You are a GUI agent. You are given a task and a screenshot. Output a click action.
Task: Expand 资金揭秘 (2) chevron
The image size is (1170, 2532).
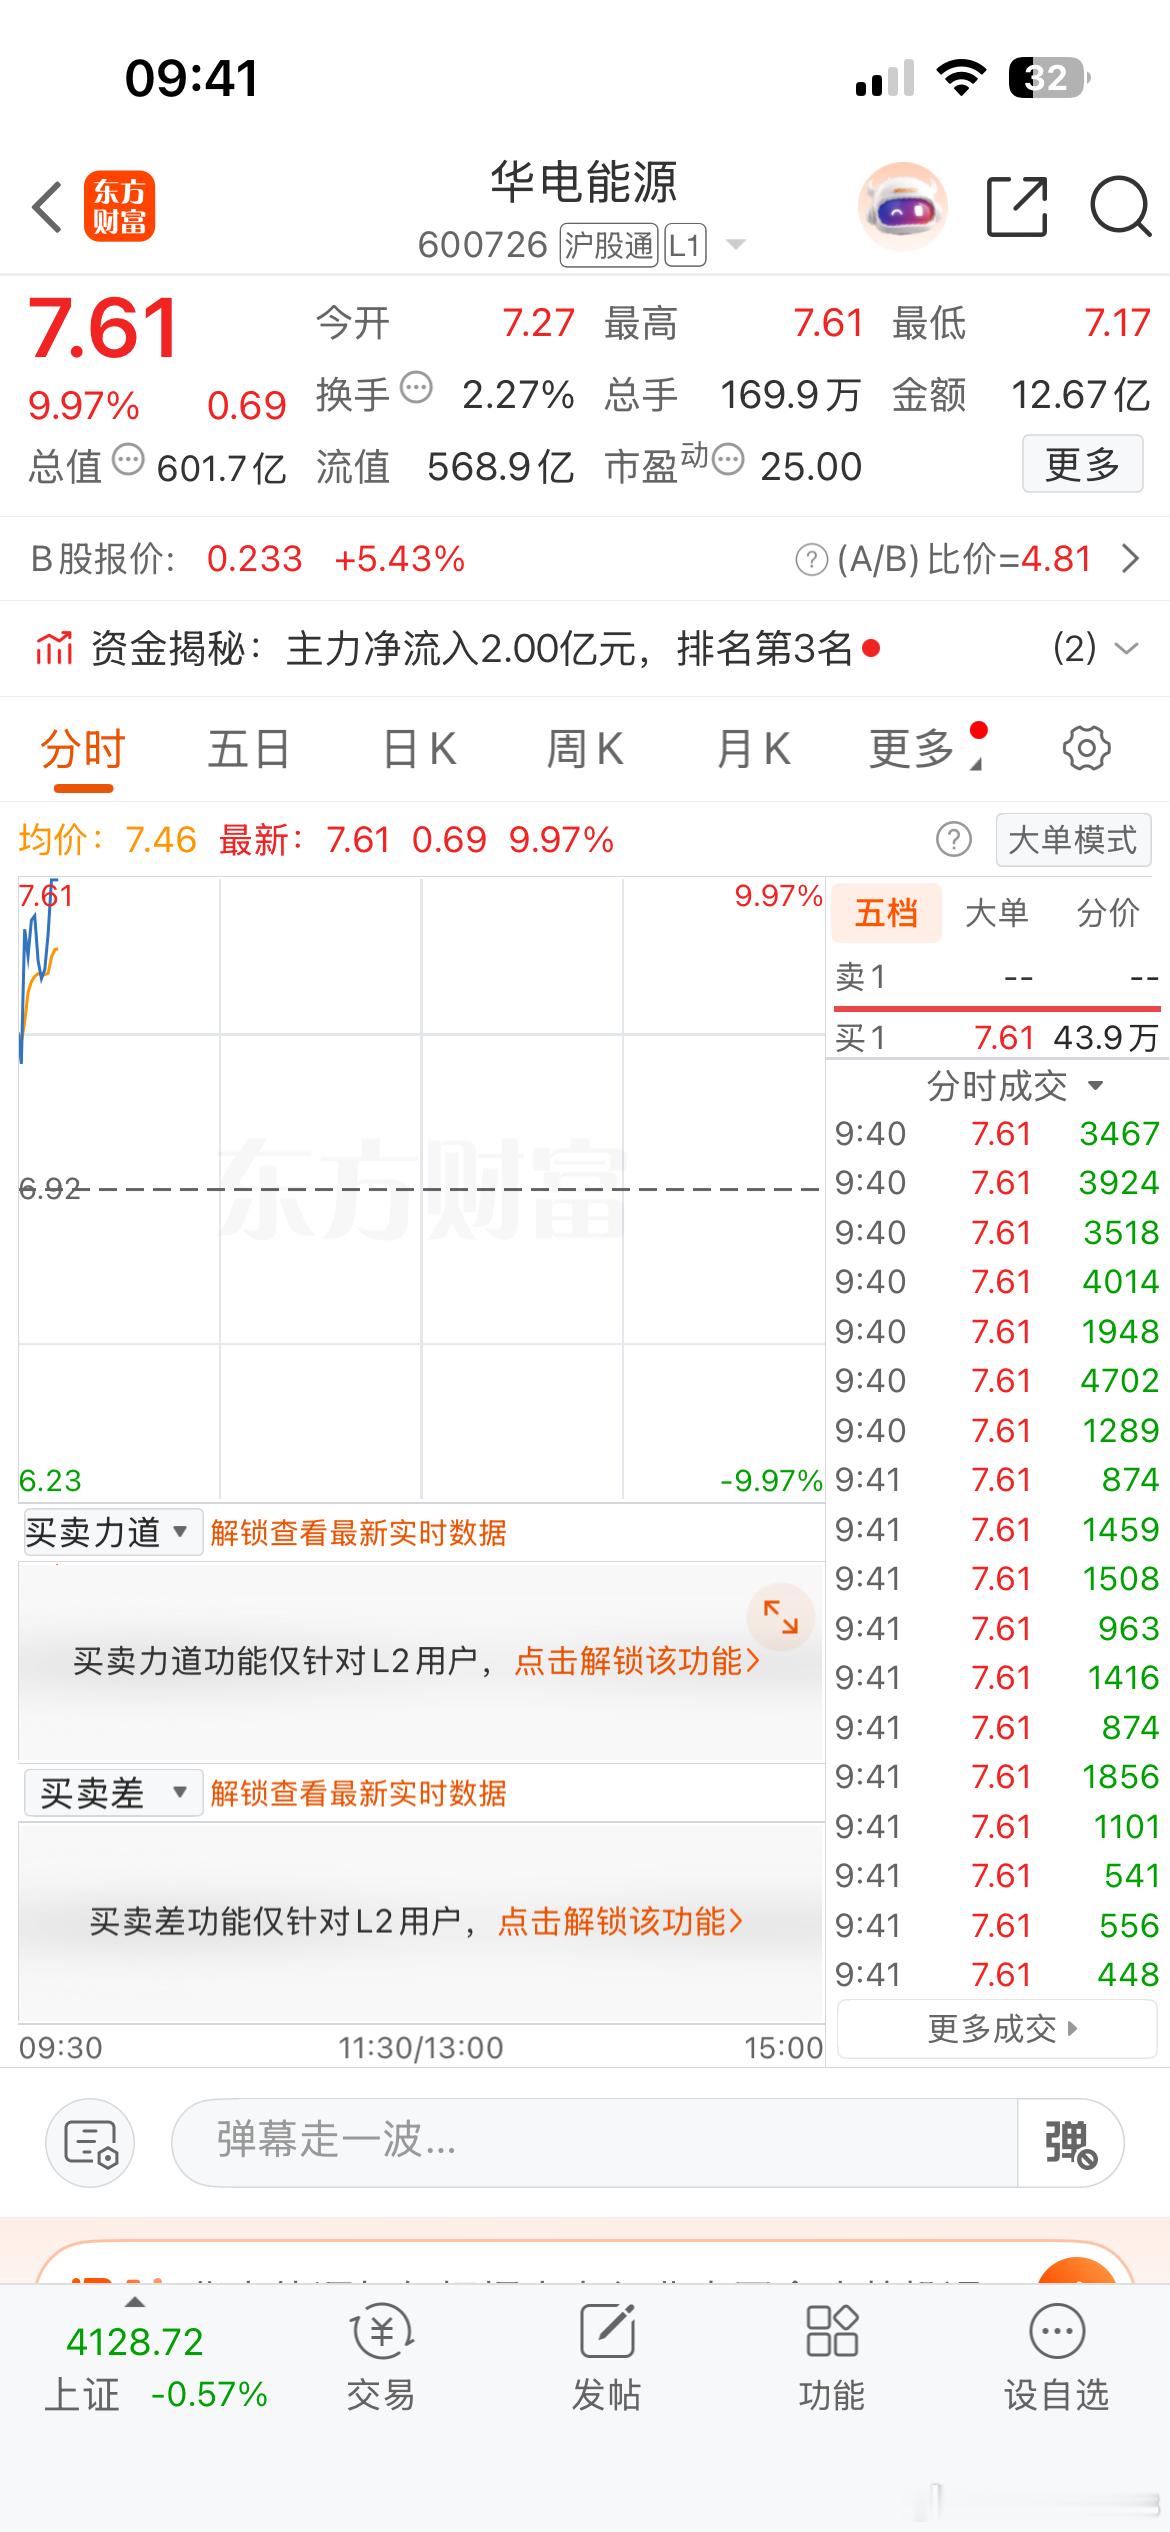(x=1126, y=649)
